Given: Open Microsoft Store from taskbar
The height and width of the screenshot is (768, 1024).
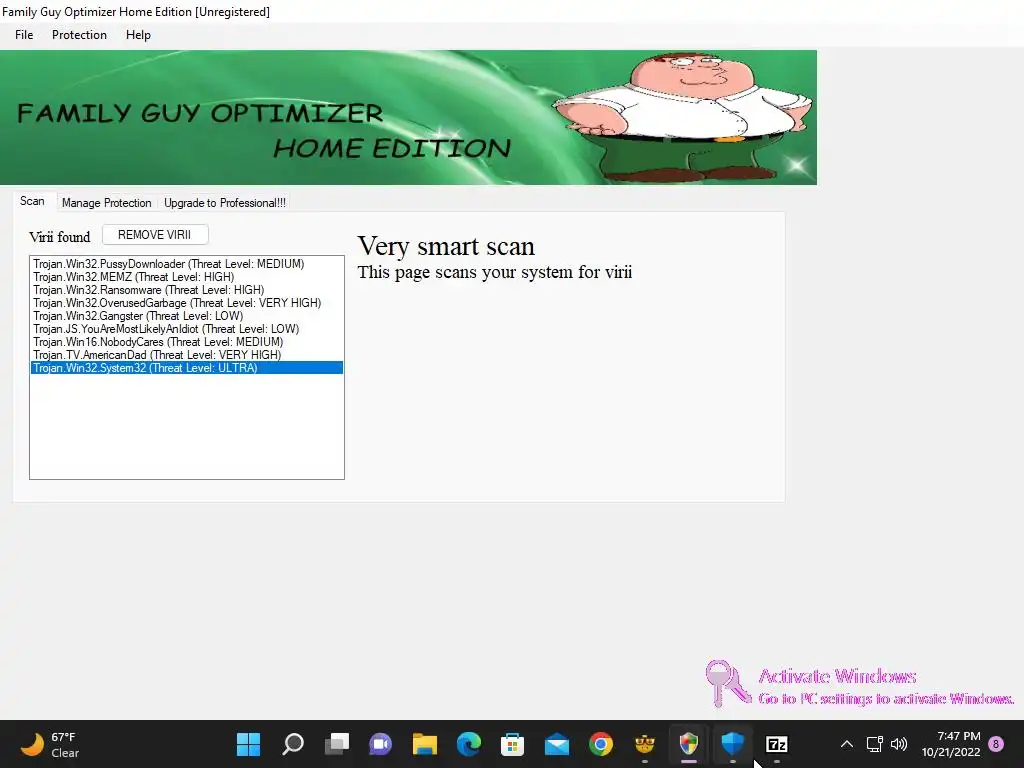Looking at the screenshot, I should pos(513,744).
